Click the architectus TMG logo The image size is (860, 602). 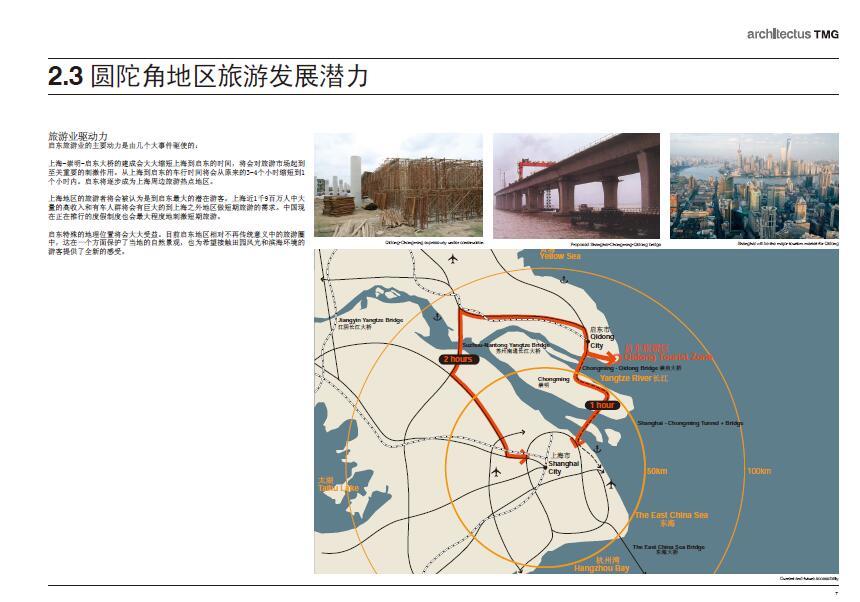(793, 34)
